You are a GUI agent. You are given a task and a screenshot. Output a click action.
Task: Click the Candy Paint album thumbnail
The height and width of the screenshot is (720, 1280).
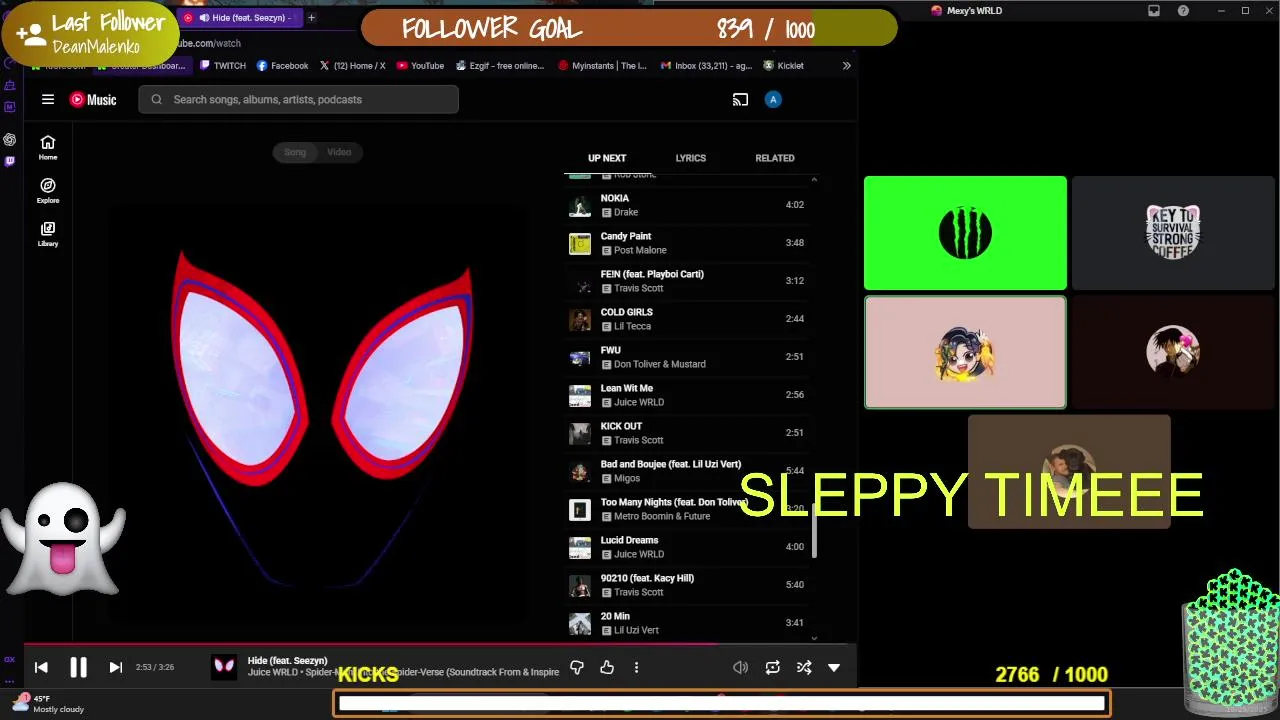[x=580, y=244]
